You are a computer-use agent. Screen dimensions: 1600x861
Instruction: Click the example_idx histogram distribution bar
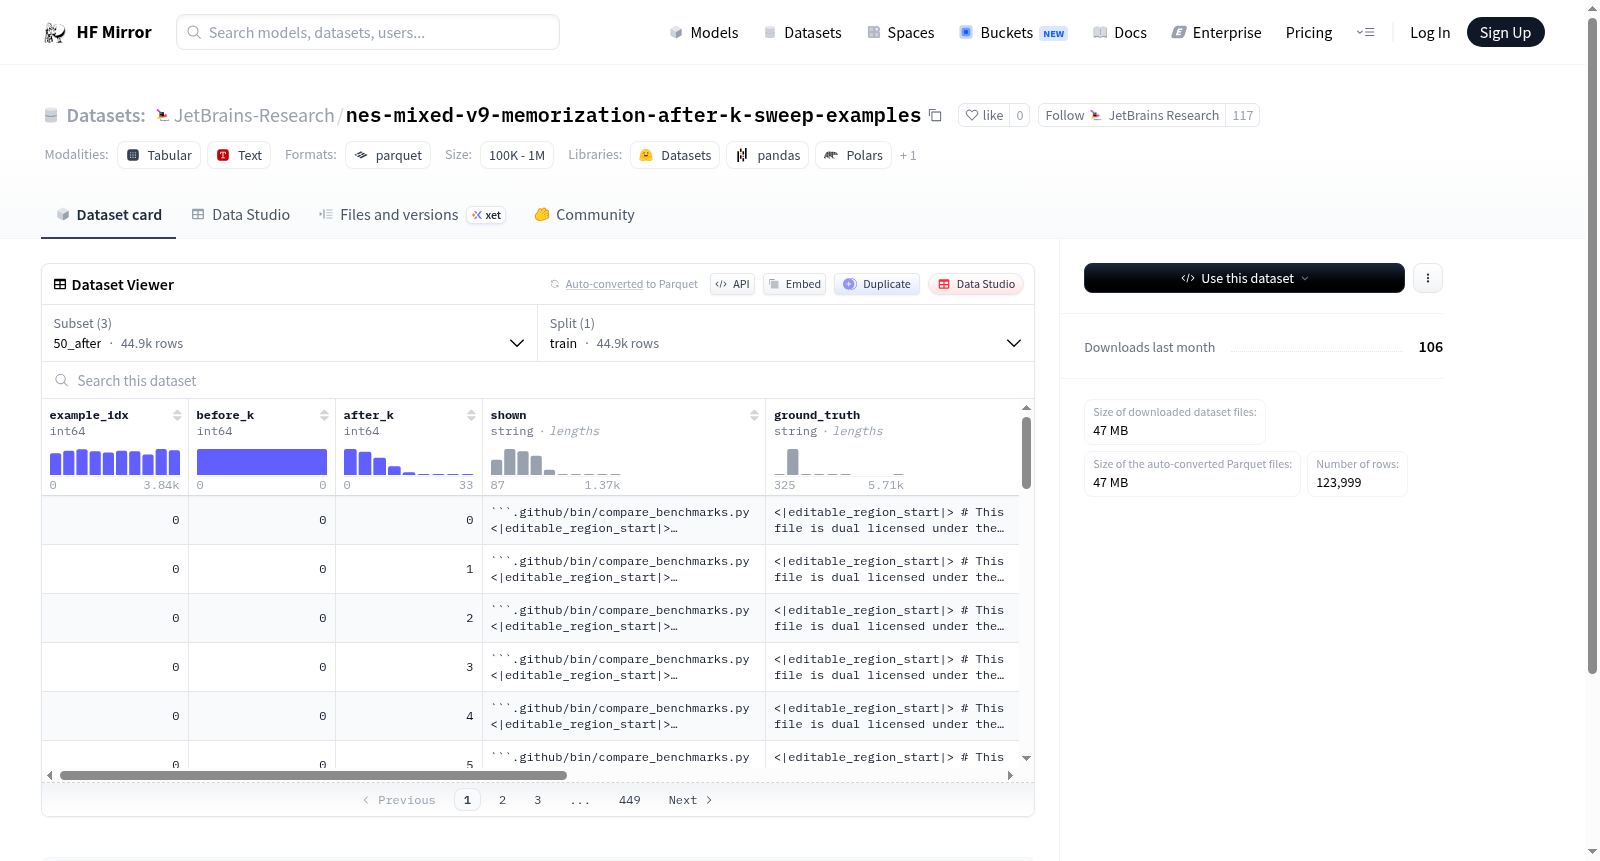[115, 462]
